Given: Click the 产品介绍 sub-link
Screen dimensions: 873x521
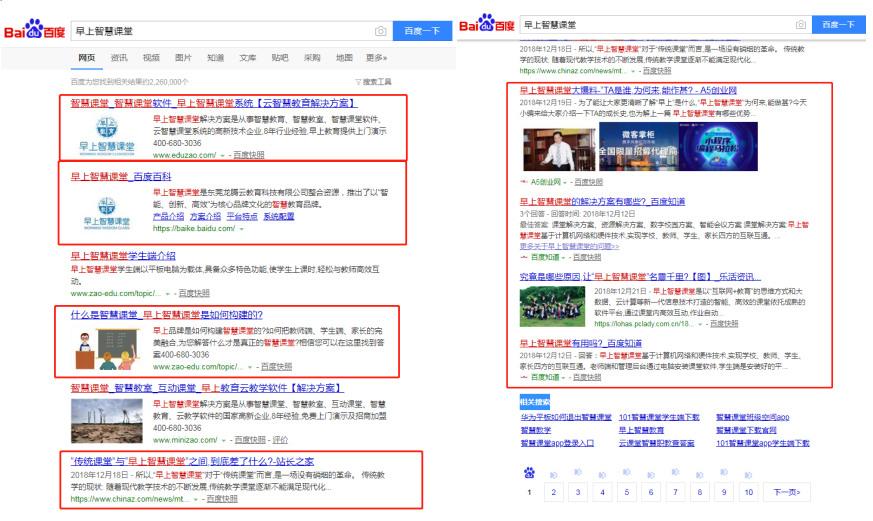Looking at the screenshot, I should tap(168, 216).
